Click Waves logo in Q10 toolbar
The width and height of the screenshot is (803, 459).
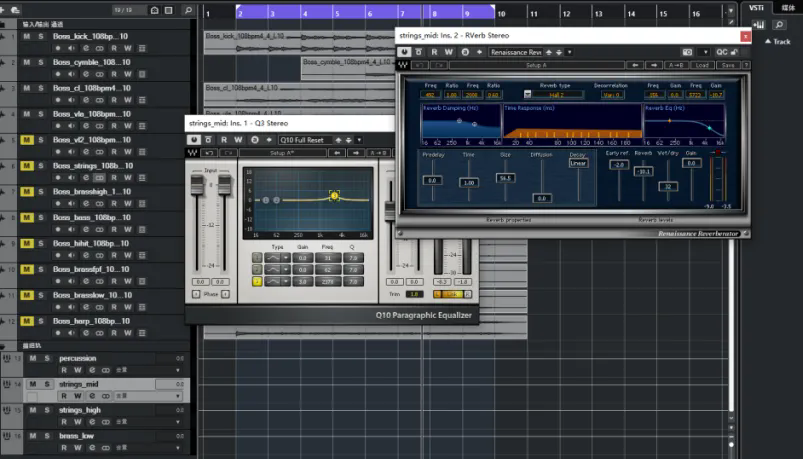(193, 153)
